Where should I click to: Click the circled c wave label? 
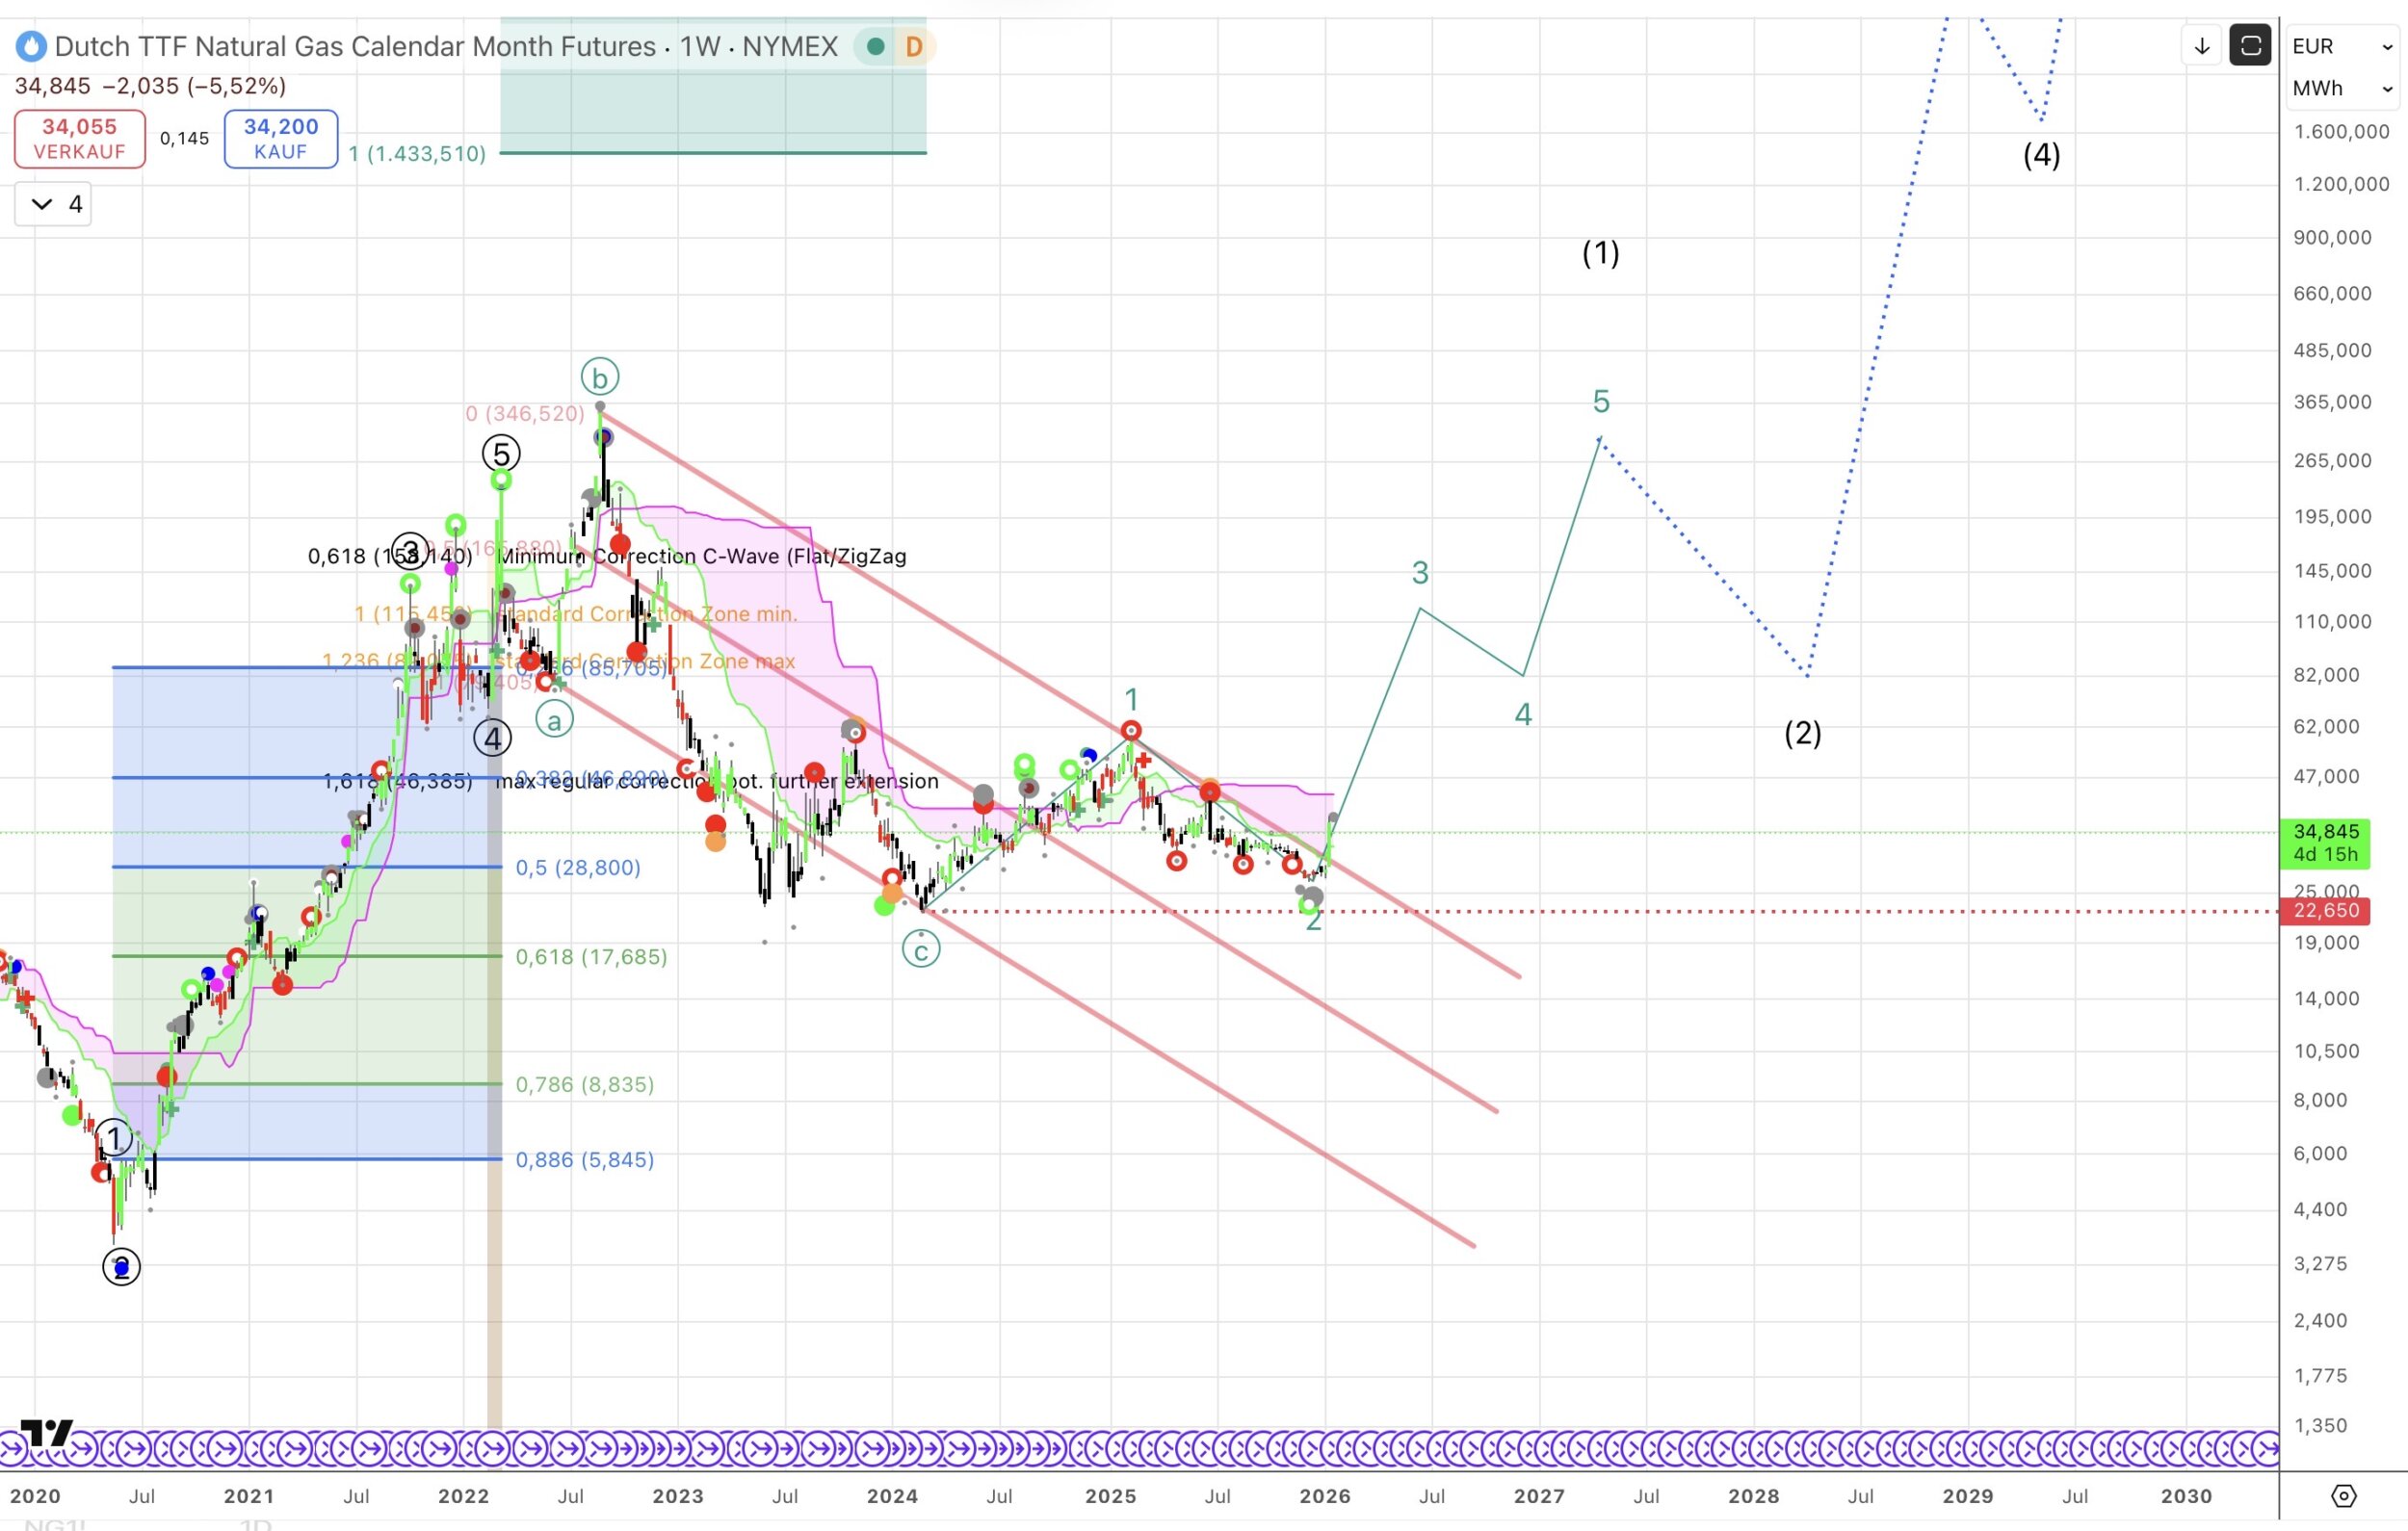tap(921, 949)
